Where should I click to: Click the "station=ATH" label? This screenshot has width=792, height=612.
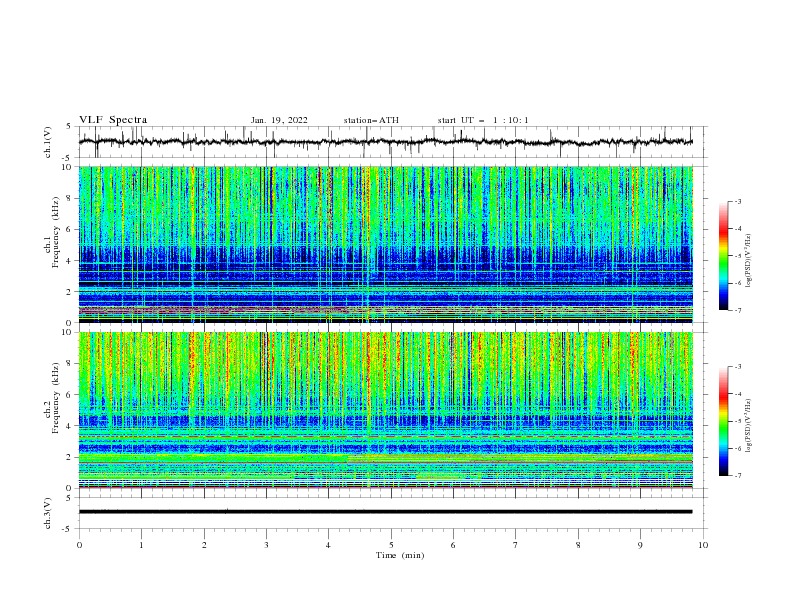point(371,120)
